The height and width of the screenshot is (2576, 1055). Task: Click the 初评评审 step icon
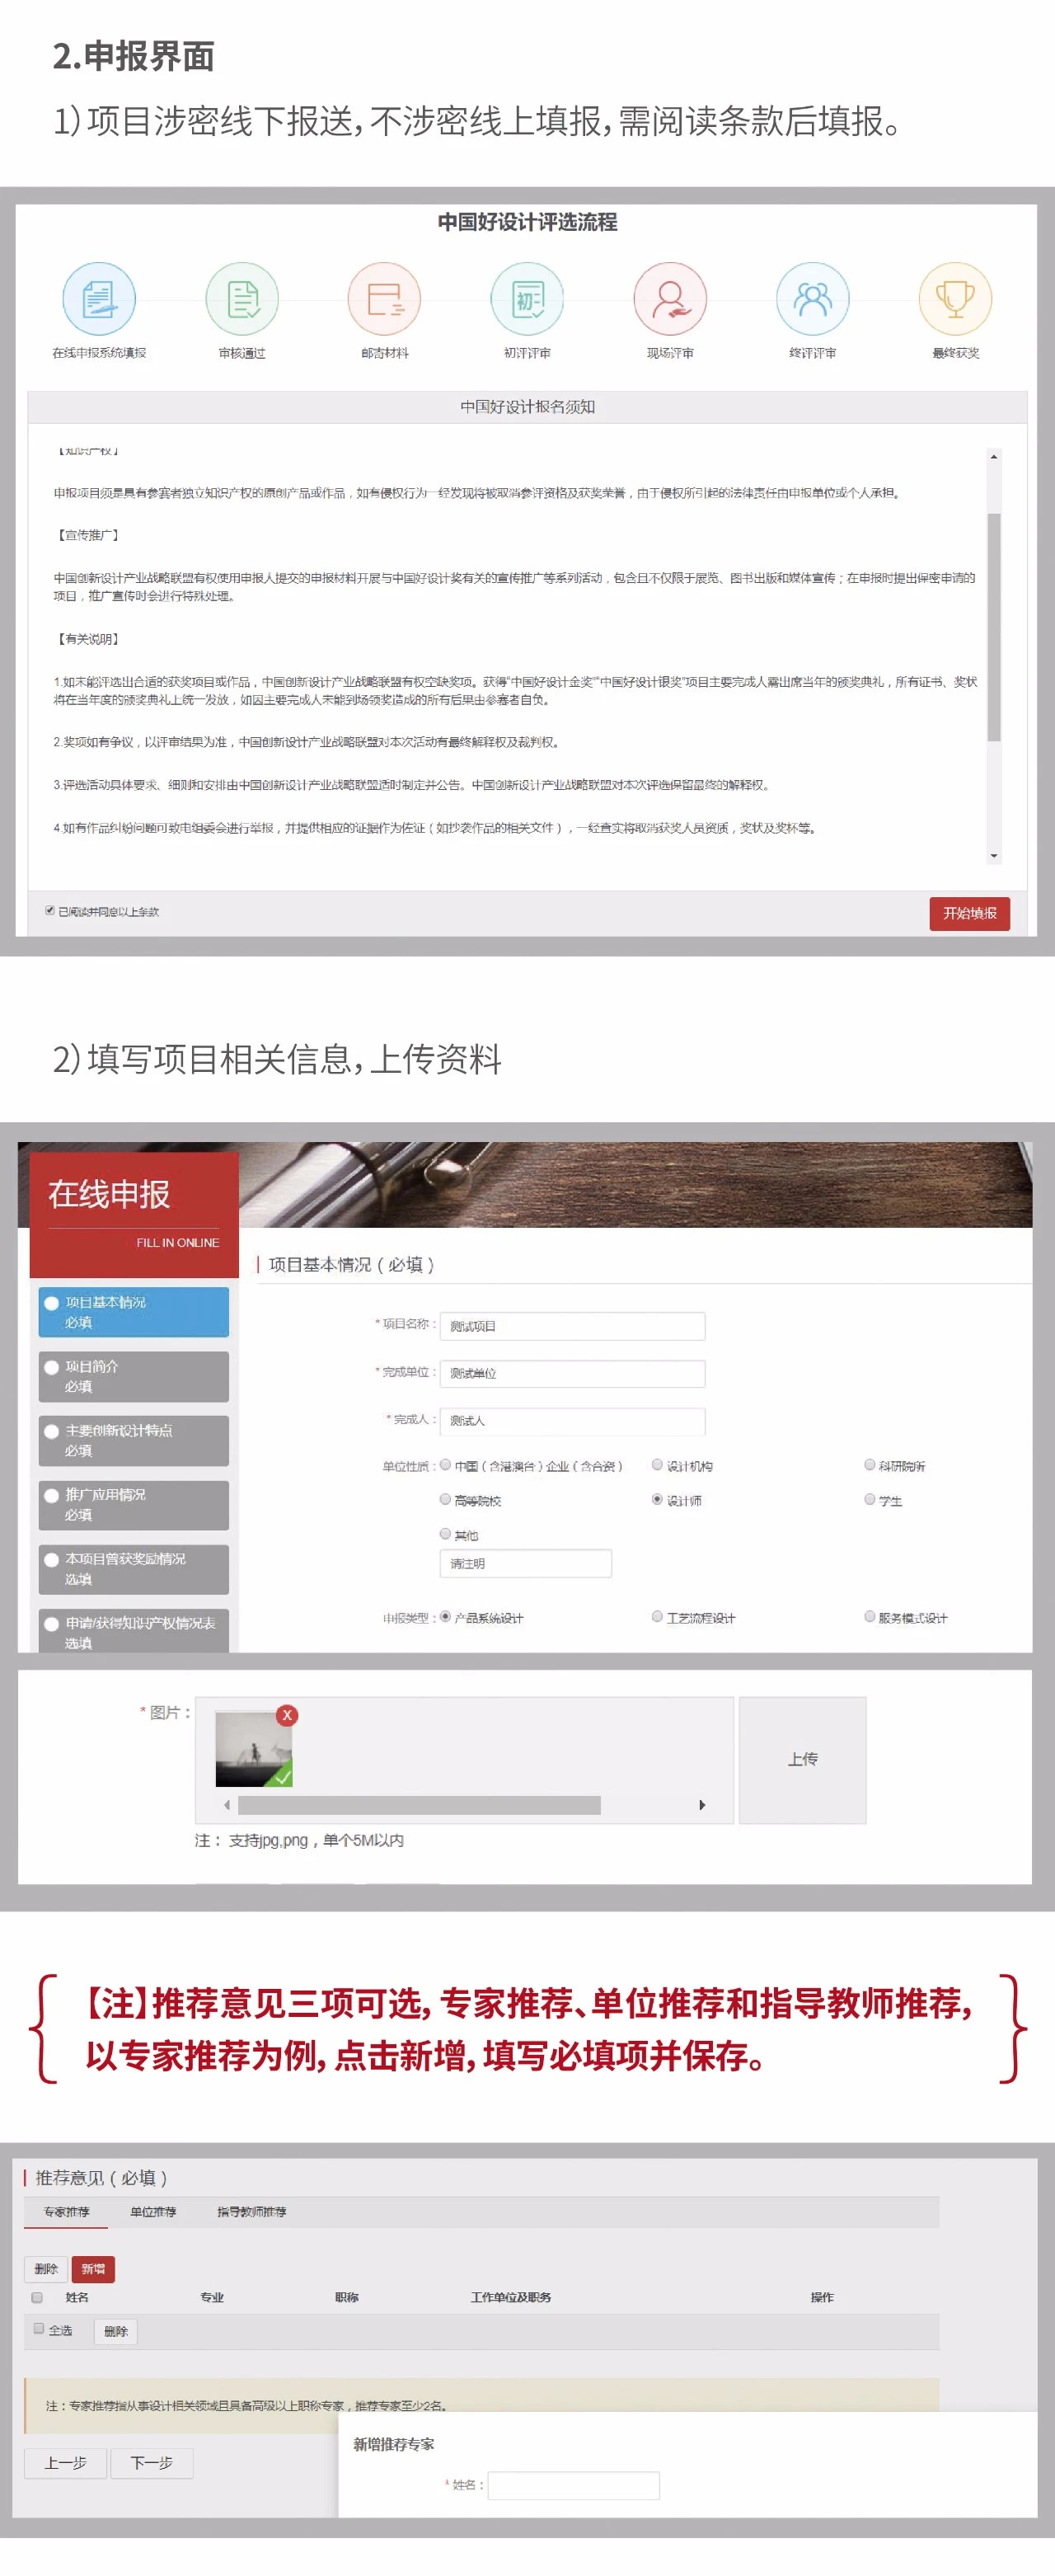[527, 298]
